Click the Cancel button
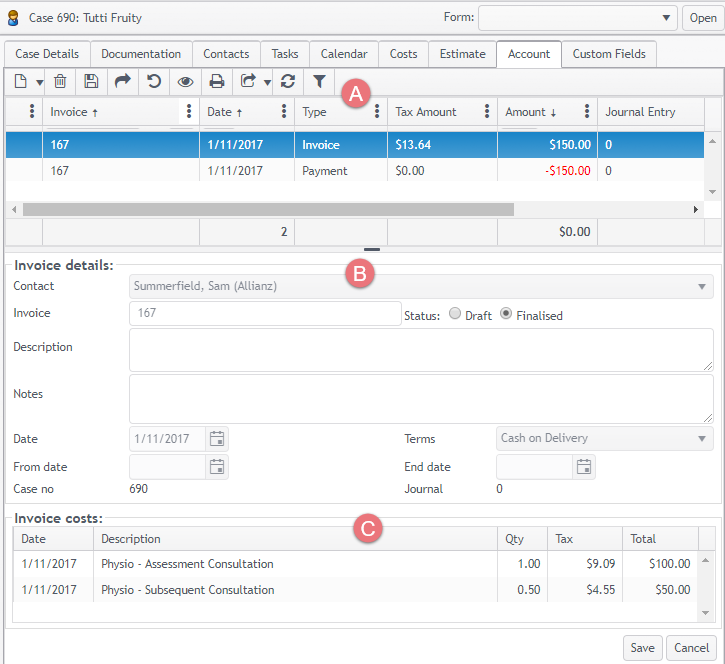725x664 pixels. coord(691,647)
